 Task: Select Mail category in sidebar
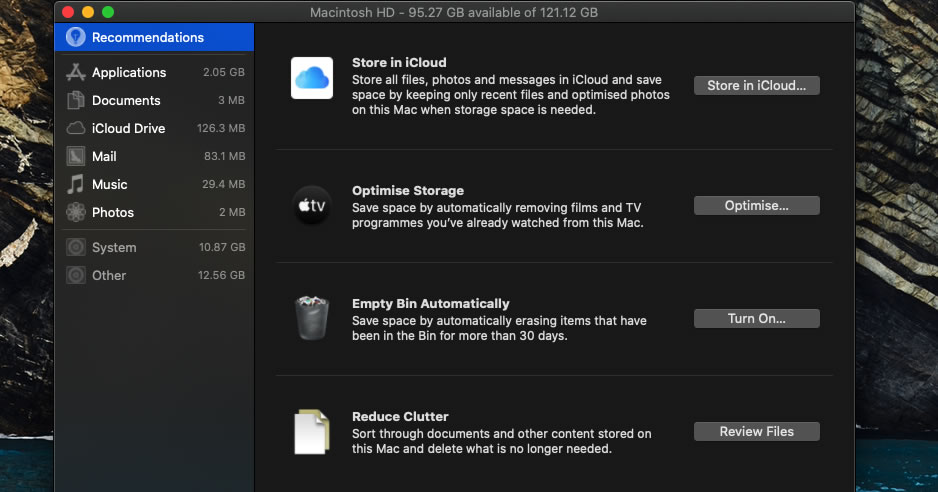tap(156, 156)
